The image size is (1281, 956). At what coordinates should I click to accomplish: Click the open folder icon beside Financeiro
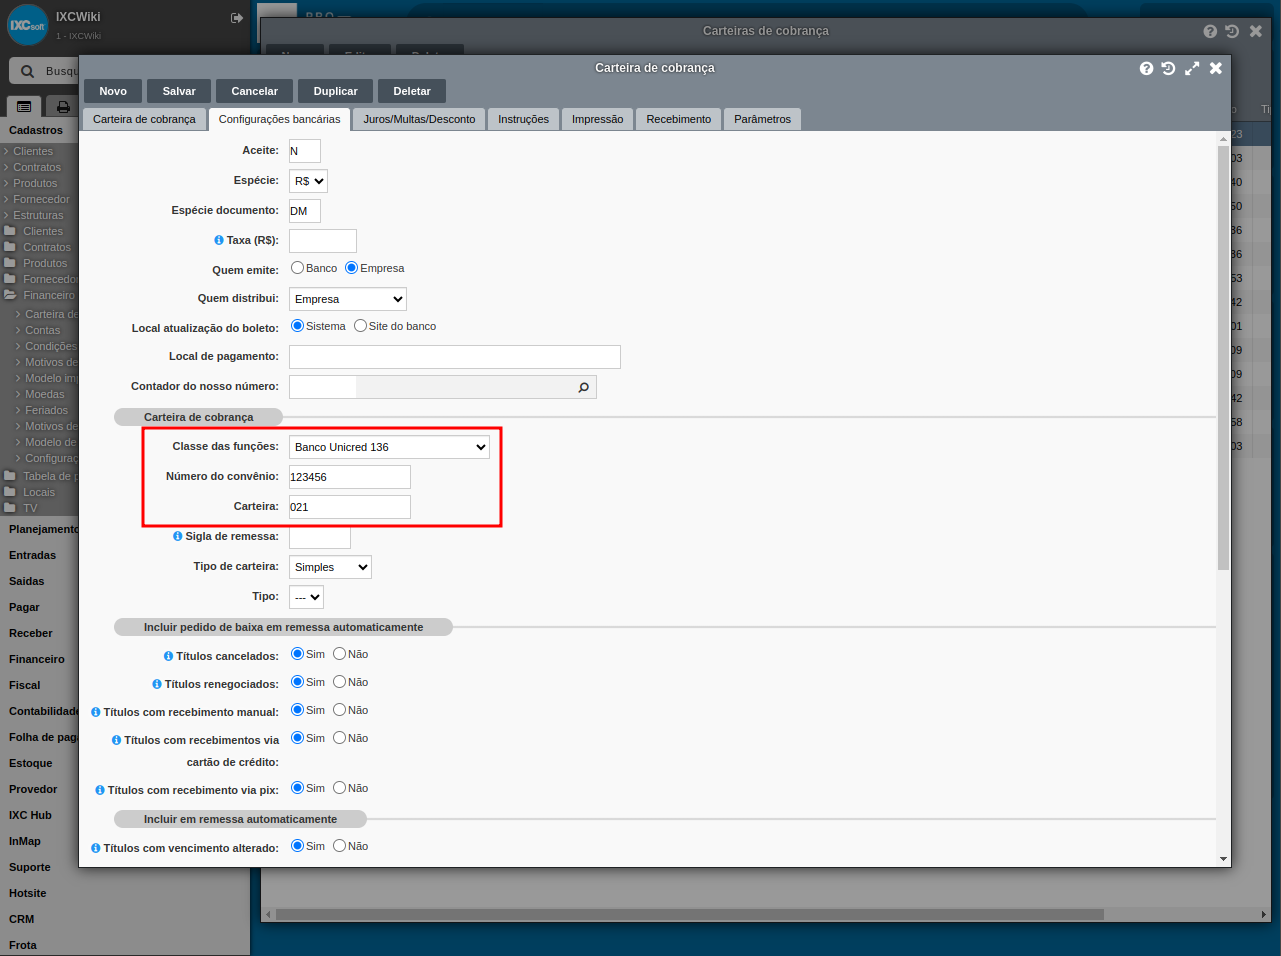pos(10,295)
